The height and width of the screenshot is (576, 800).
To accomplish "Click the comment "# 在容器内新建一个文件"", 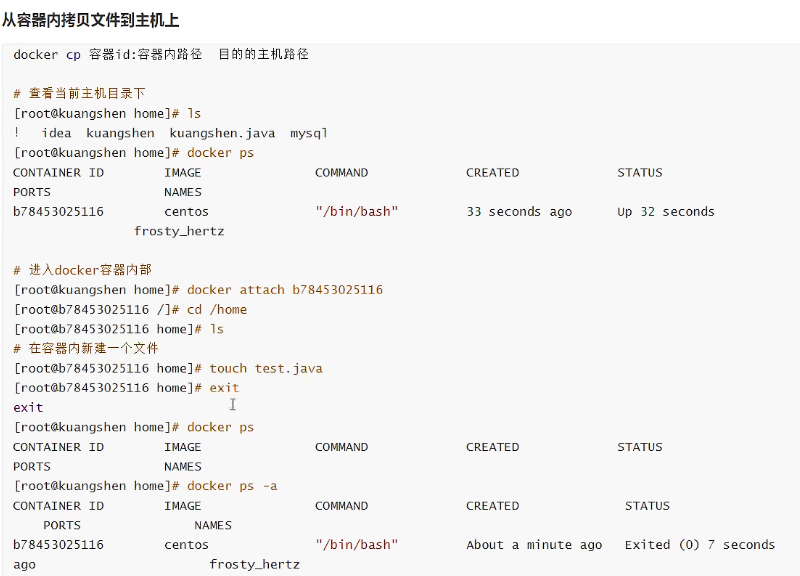I will [86, 348].
